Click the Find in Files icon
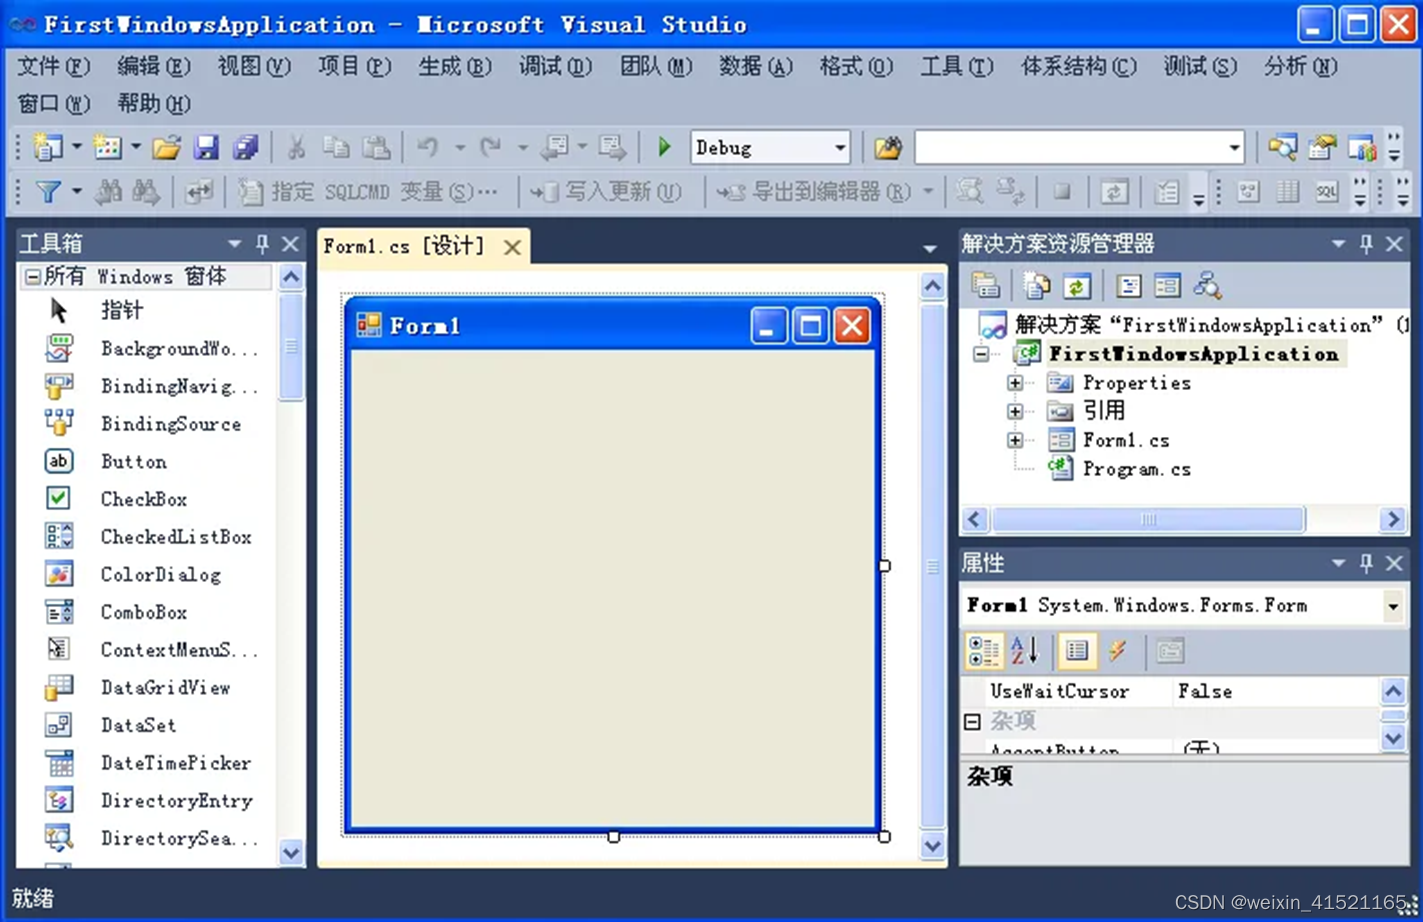The height and width of the screenshot is (922, 1423). 888,148
